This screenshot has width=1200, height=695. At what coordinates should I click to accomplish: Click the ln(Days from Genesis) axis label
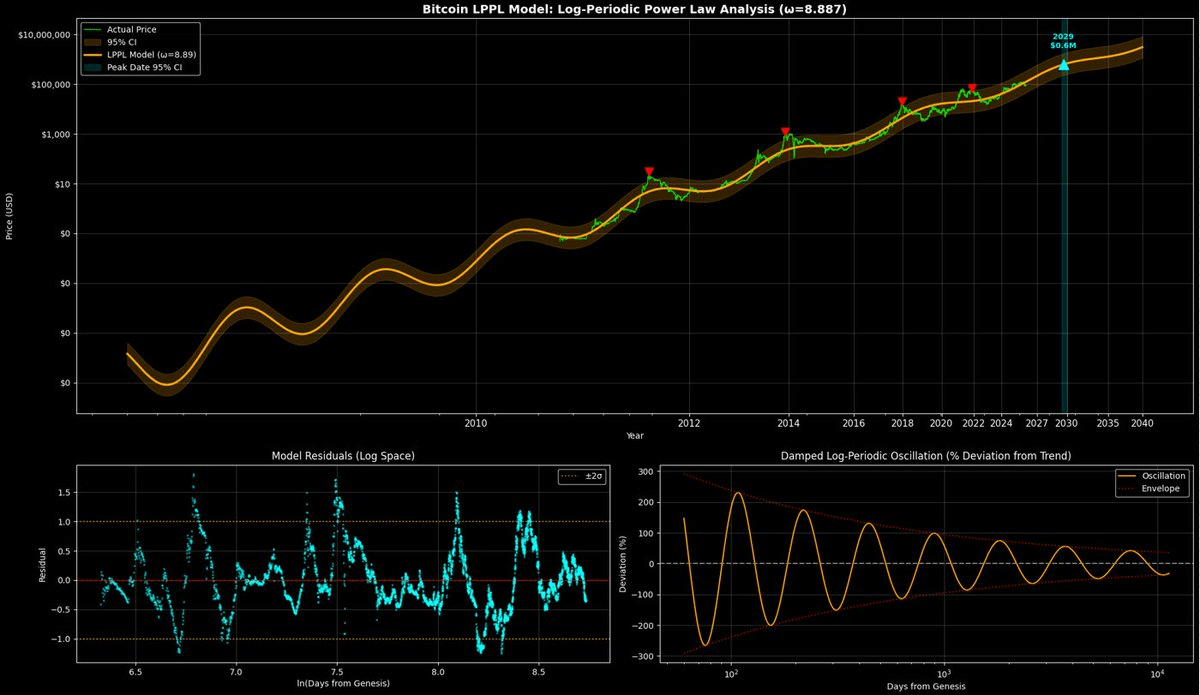click(x=343, y=683)
